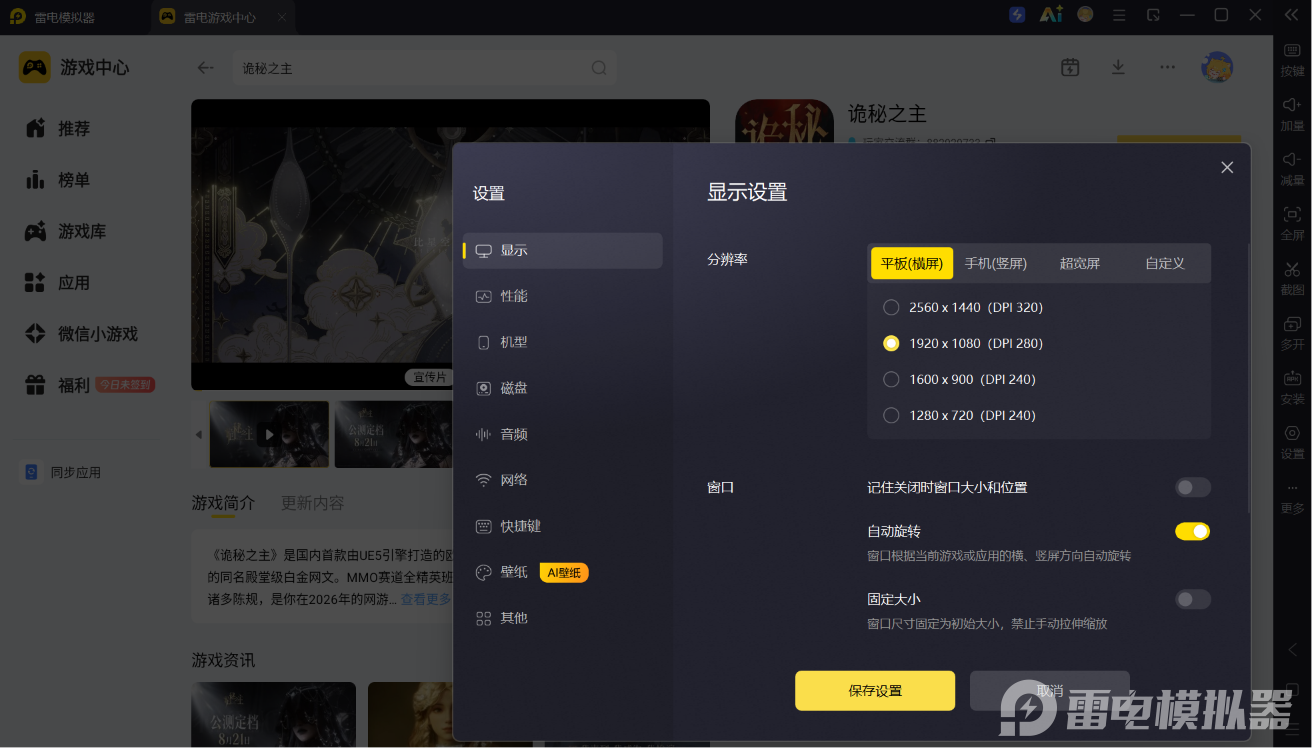The image size is (1312, 748).
Task: Open 榜单 rankings page
Action: pyautogui.click(x=58, y=180)
